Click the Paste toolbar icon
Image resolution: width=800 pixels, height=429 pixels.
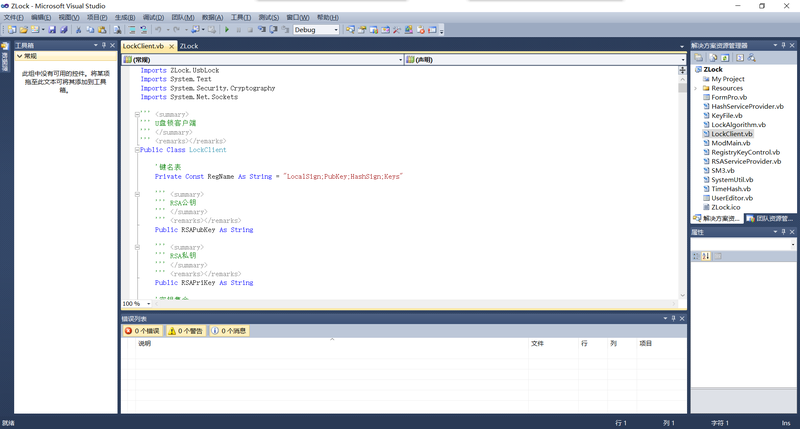102,30
